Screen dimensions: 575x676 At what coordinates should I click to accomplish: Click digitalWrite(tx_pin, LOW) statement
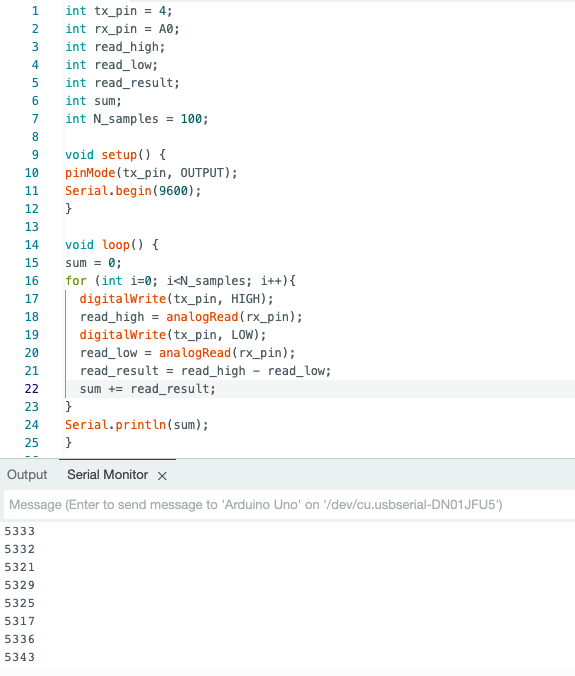(173, 335)
